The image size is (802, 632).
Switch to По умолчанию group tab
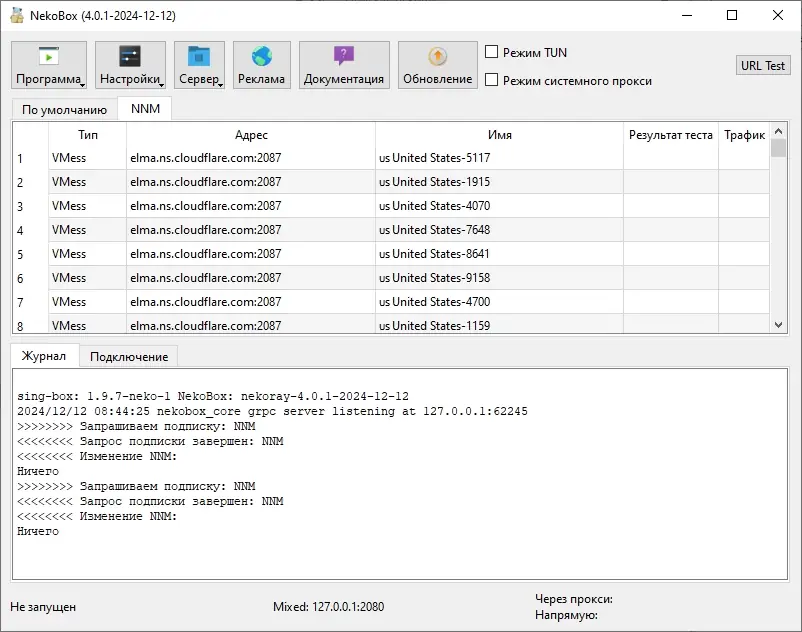click(x=64, y=109)
